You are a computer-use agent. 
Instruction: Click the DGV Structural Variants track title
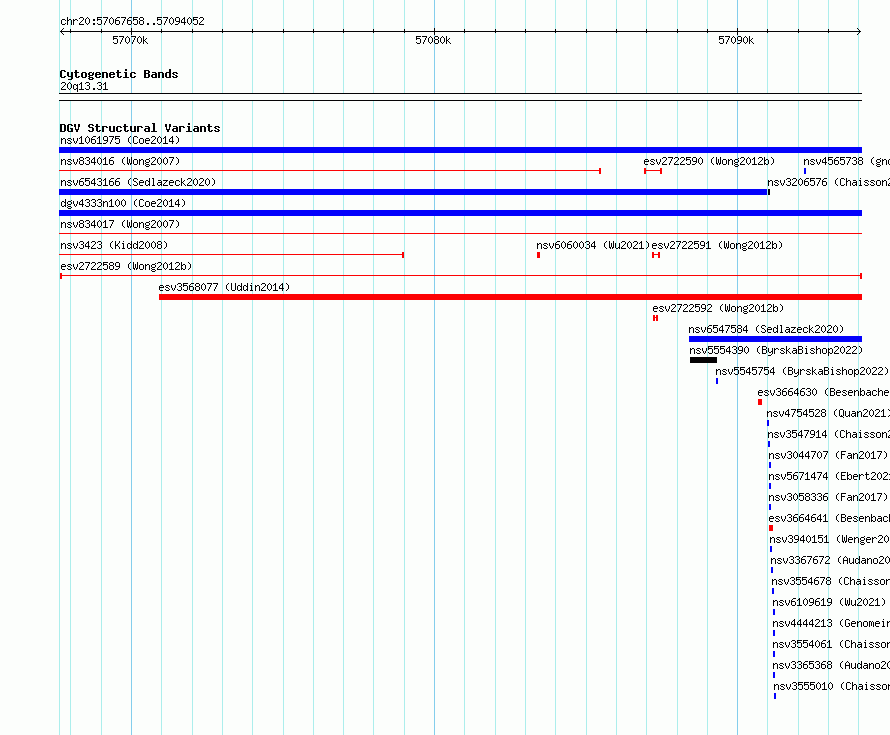tap(140, 128)
